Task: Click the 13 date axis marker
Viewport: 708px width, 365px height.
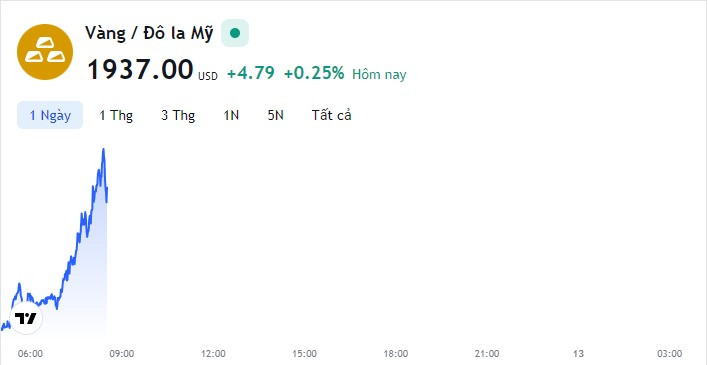Action: coord(578,353)
